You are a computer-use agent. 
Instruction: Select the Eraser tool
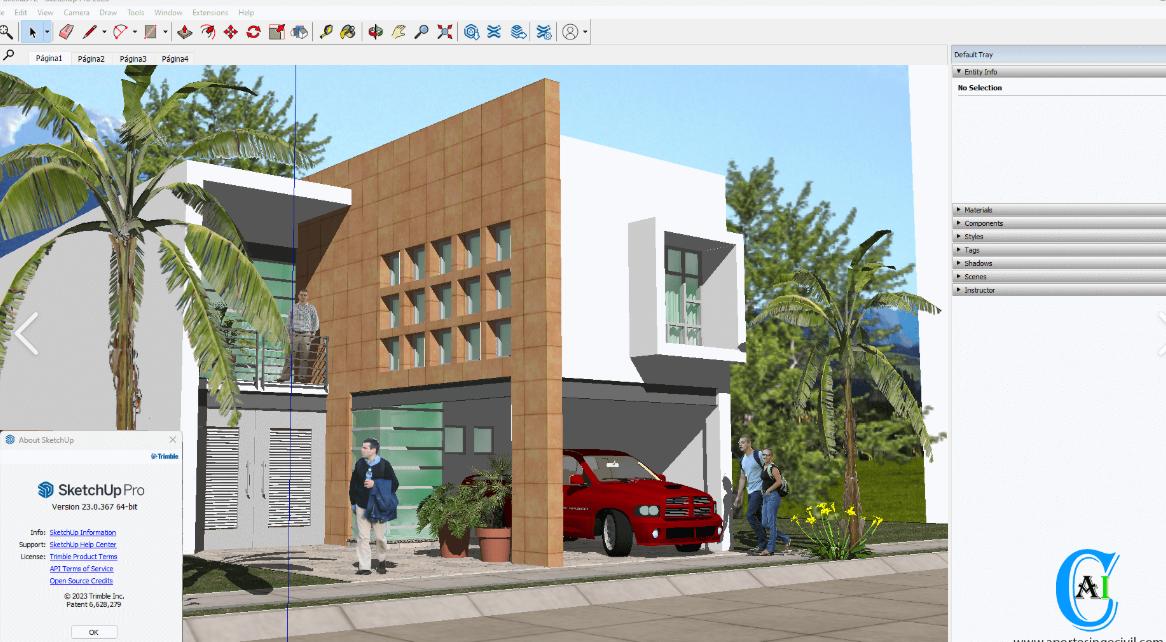click(x=67, y=32)
